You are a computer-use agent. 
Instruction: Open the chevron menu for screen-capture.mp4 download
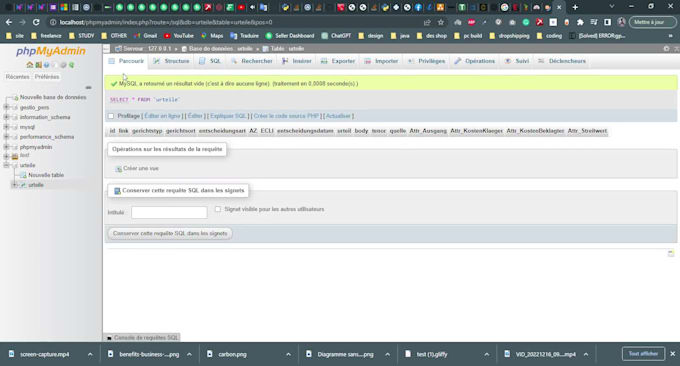pos(90,354)
